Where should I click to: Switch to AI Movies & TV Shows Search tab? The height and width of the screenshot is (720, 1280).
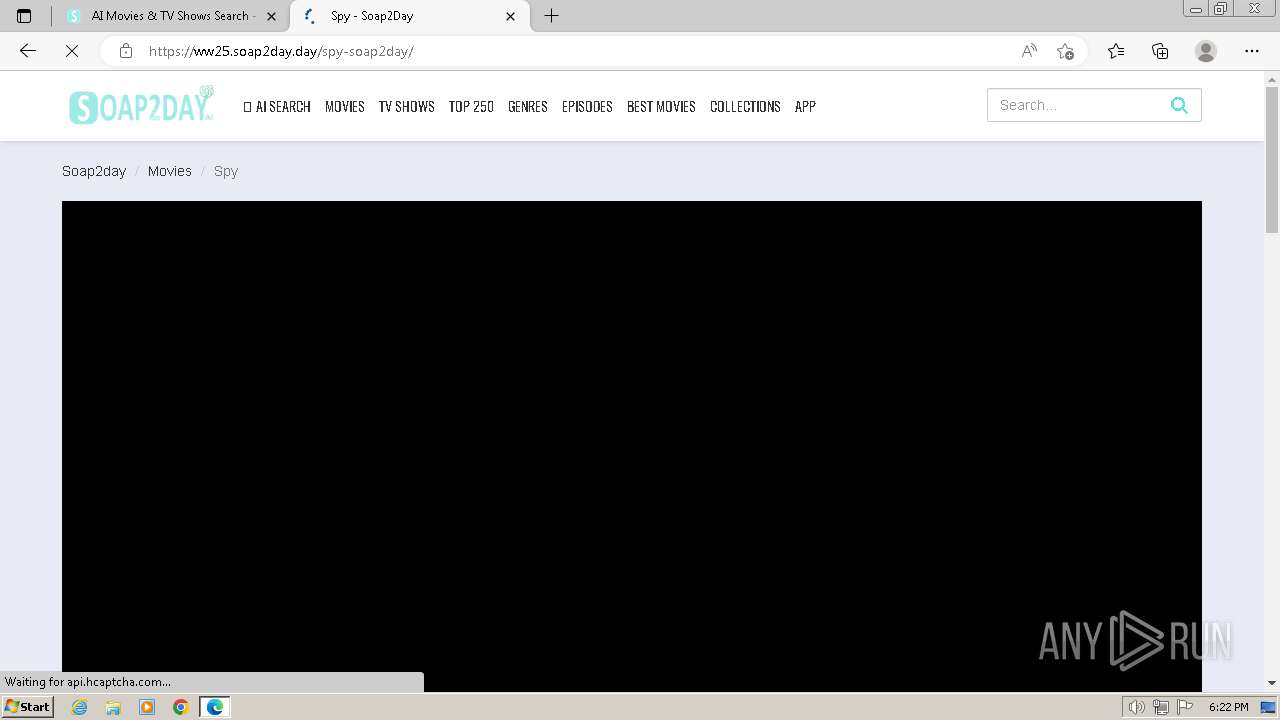(x=170, y=16)
